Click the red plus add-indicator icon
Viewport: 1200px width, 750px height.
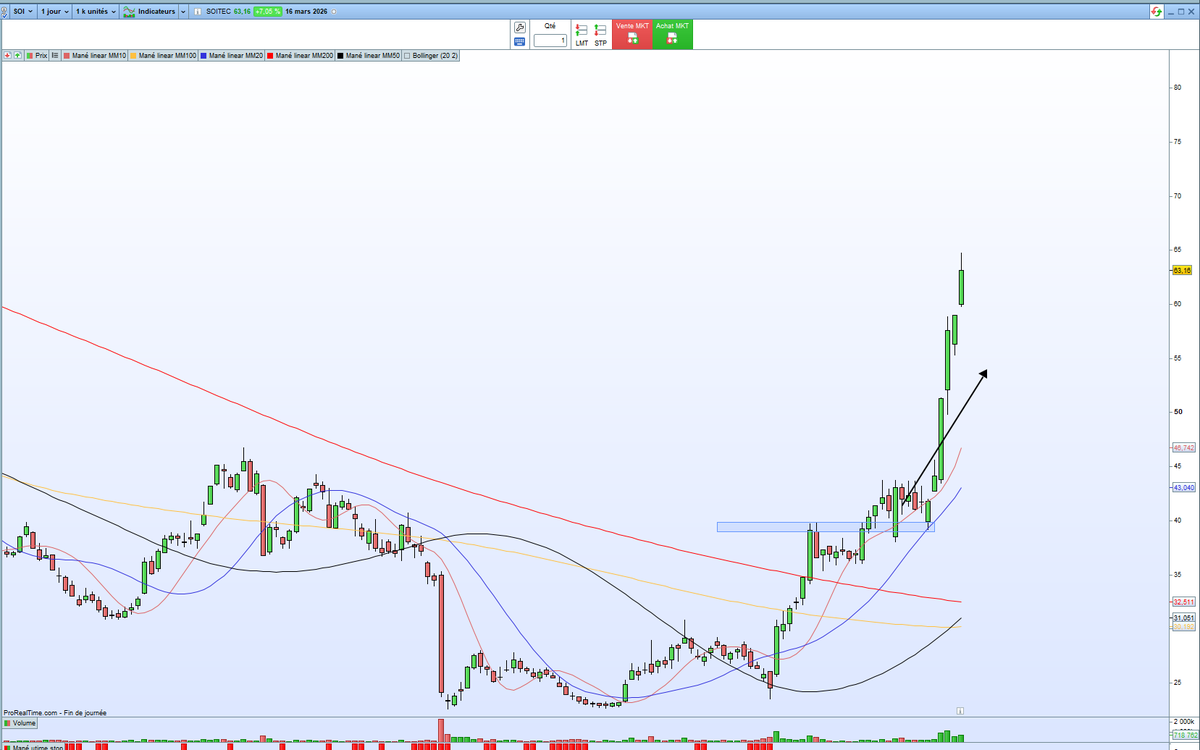click(7, 56)
